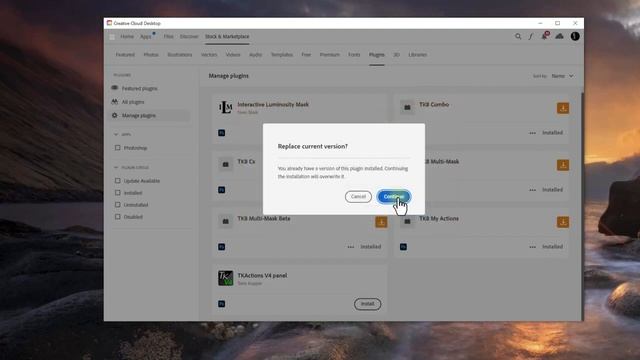
Task: Click the Interactive Luminosity Mask ILM logo
Action: click(225, 107)
